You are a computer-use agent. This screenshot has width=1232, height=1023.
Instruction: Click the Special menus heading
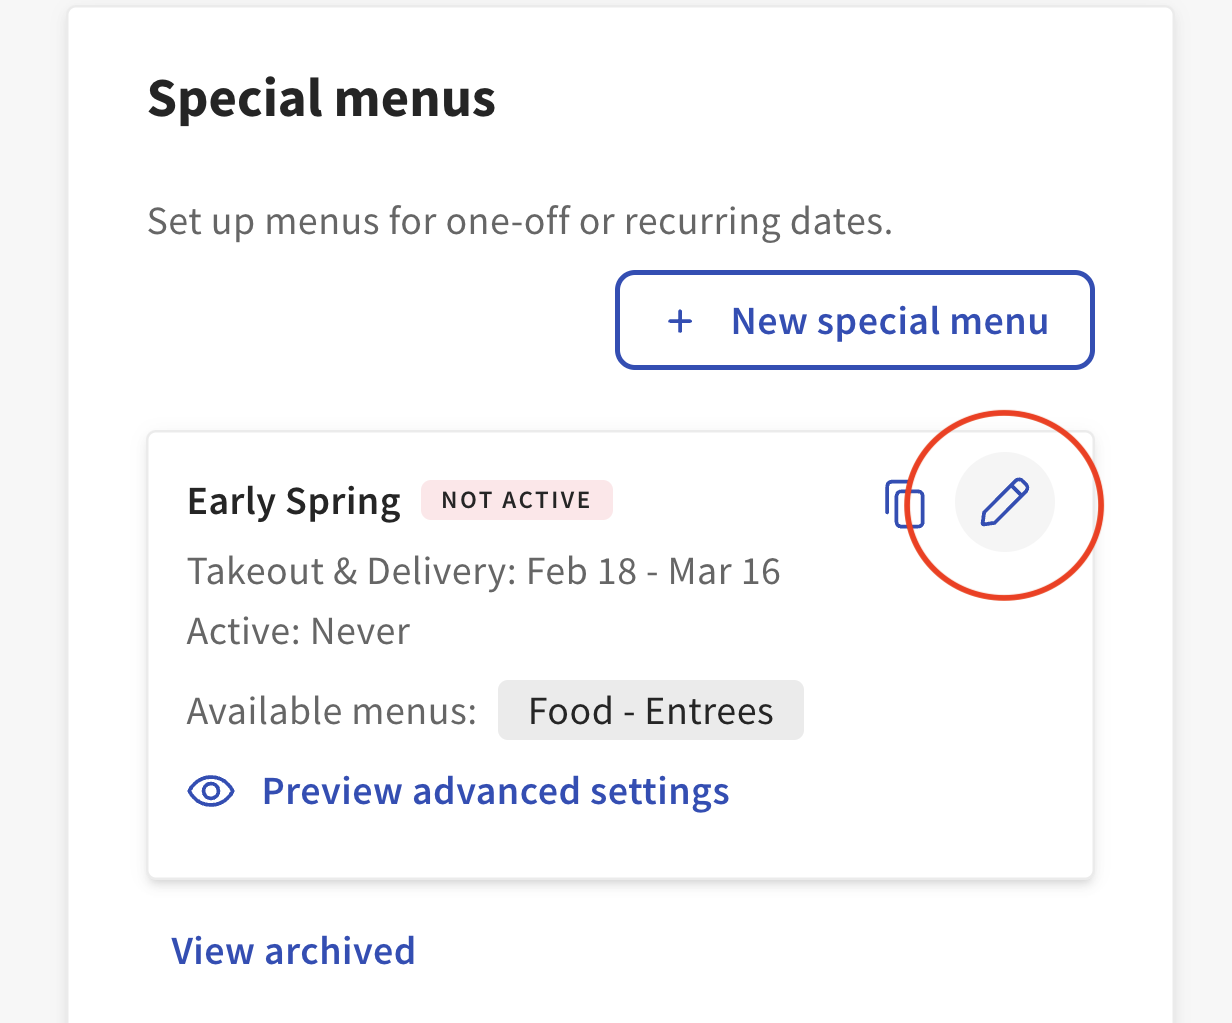point(321,97)
